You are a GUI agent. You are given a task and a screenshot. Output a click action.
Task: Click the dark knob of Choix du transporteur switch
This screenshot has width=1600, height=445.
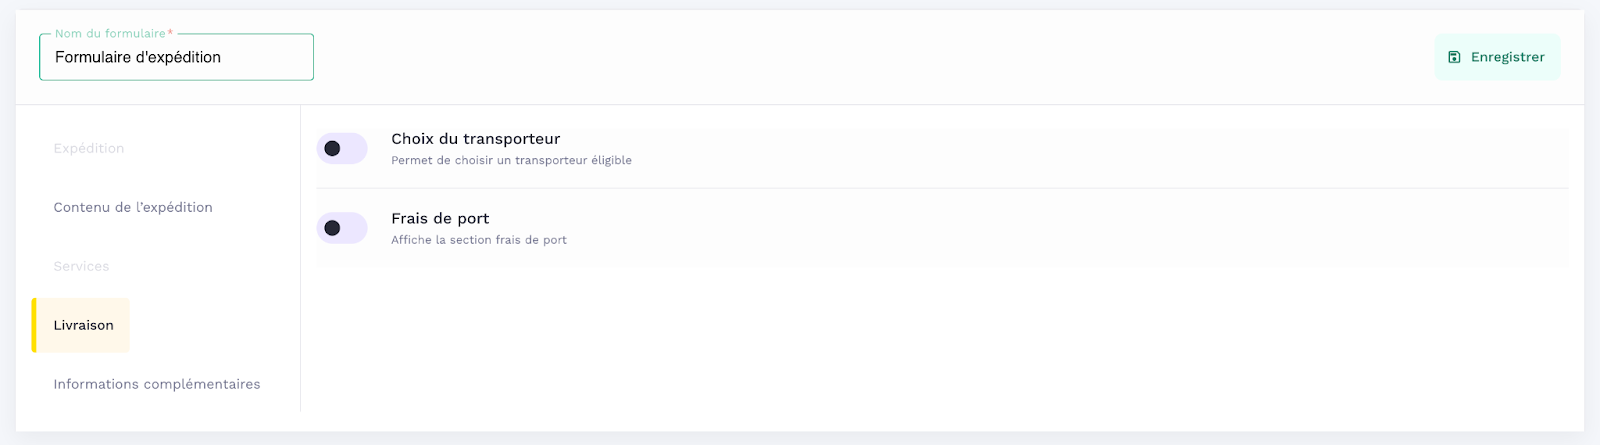(x=332, y=149)
